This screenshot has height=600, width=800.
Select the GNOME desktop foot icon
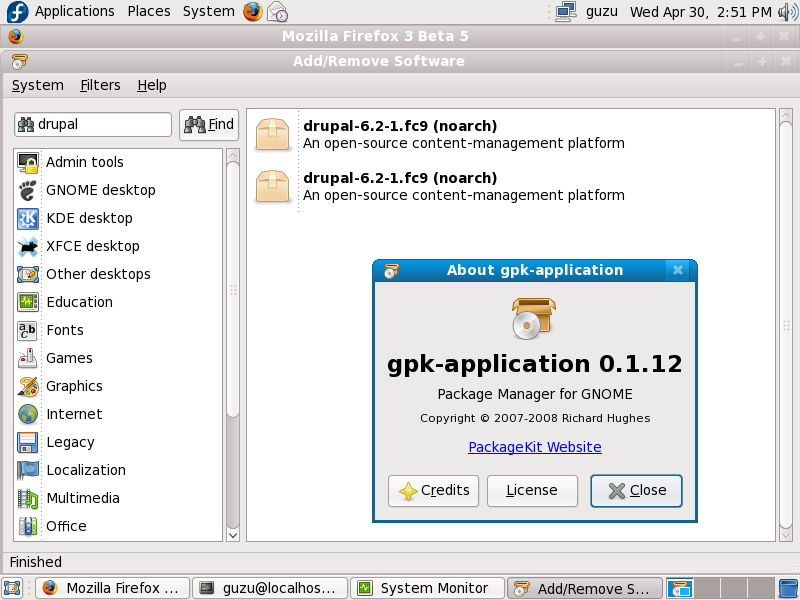click(x=28, y=190)
